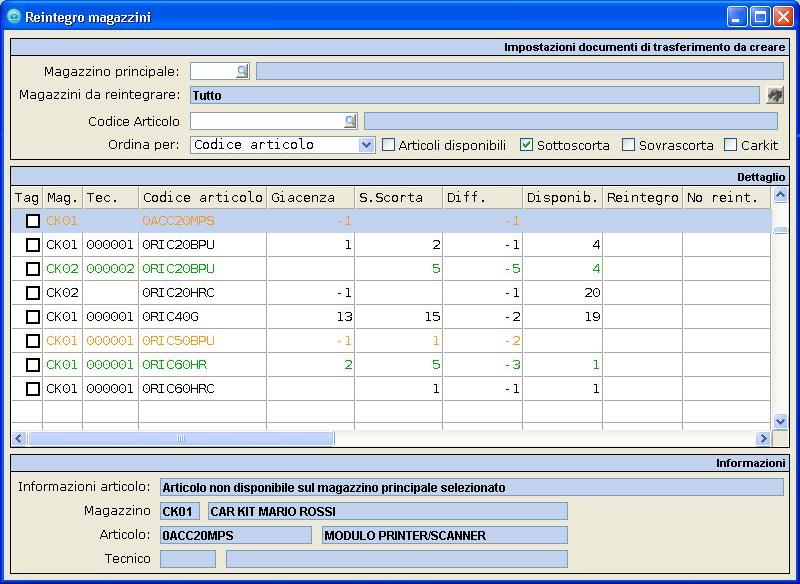The height and width of the screenshot is (584, 800).
Task: Open warehouse selection icon beside Tutto
Action: pyautogui.click(x=775, y=95)
